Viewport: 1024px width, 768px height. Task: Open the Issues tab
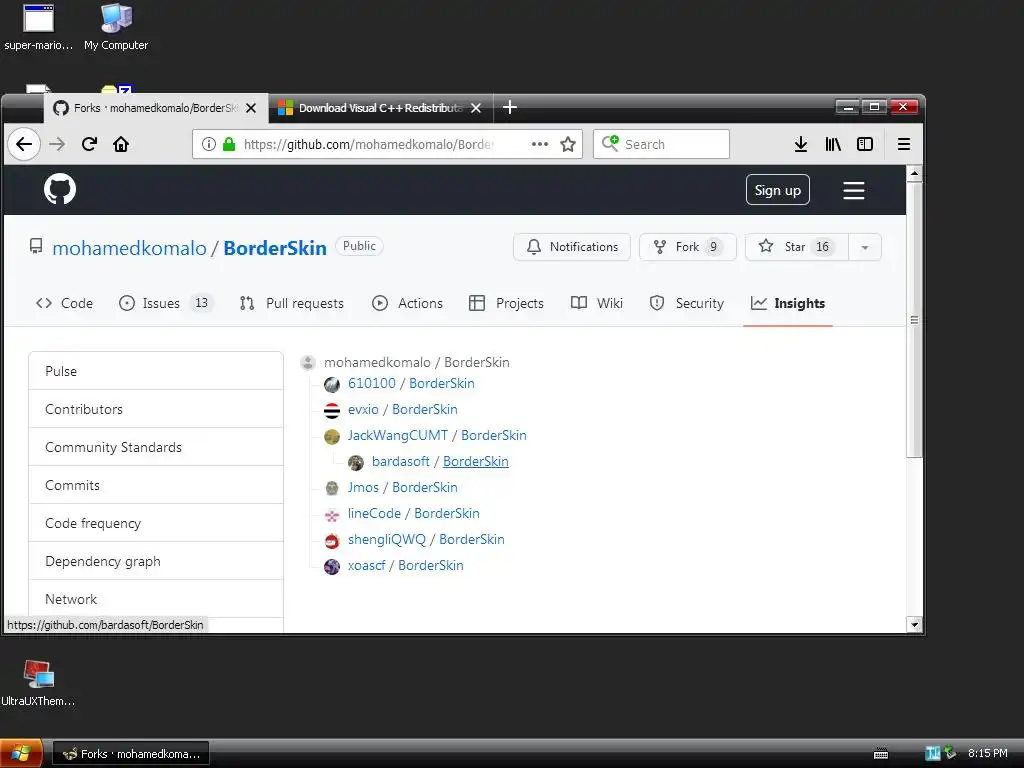(166, 303)
